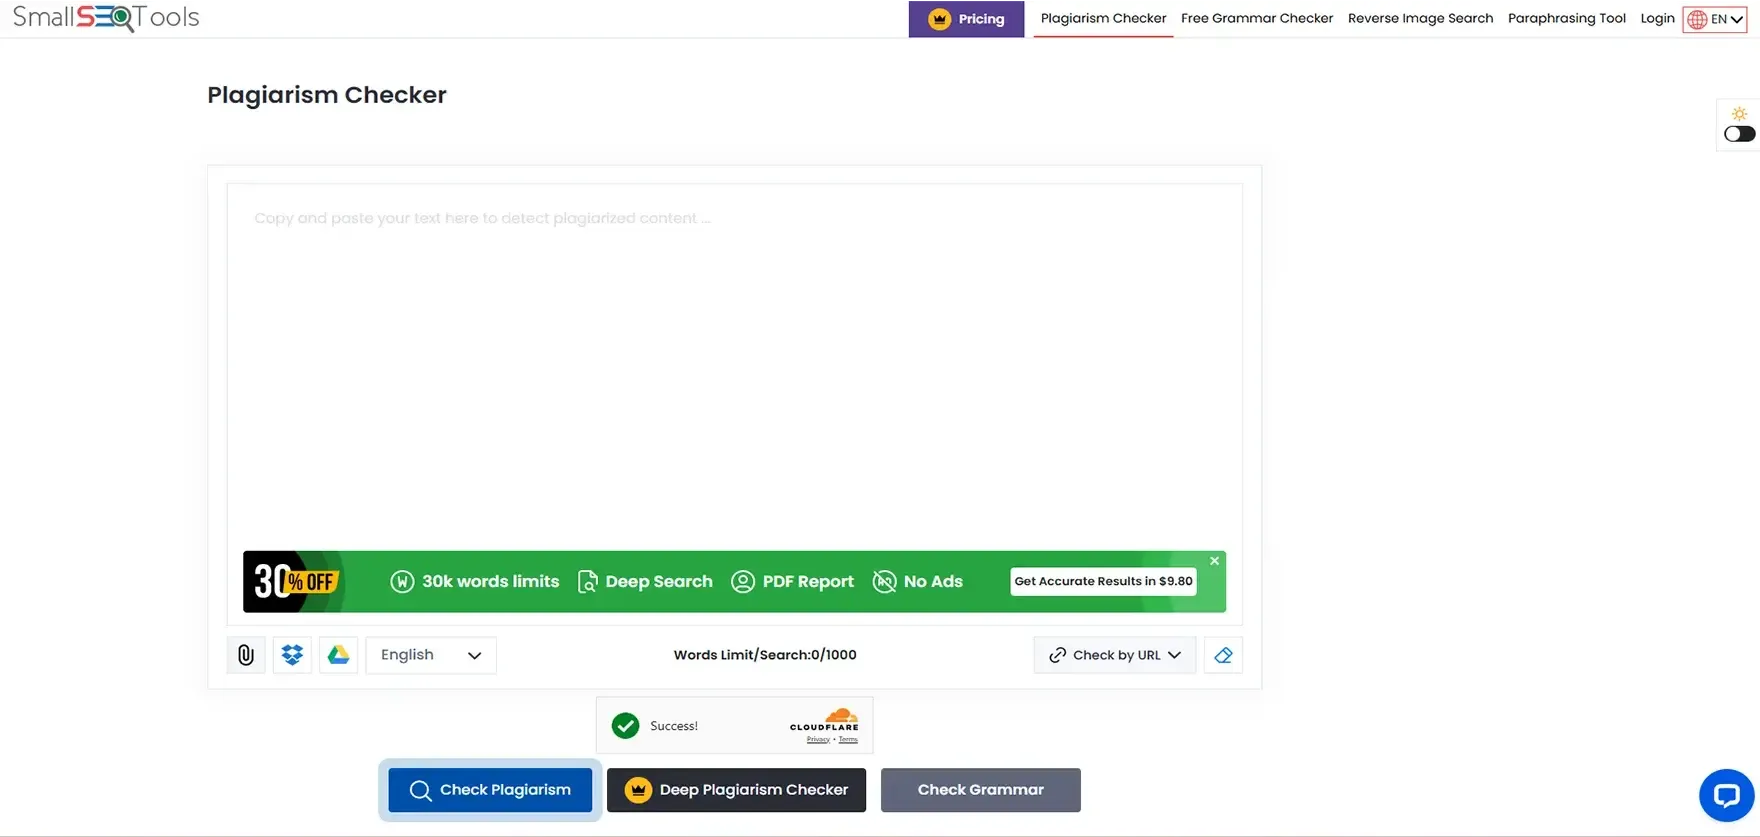Click the Cloudflare logo
The width and height of the screenshot is (1760, 837).
(825, 719)
